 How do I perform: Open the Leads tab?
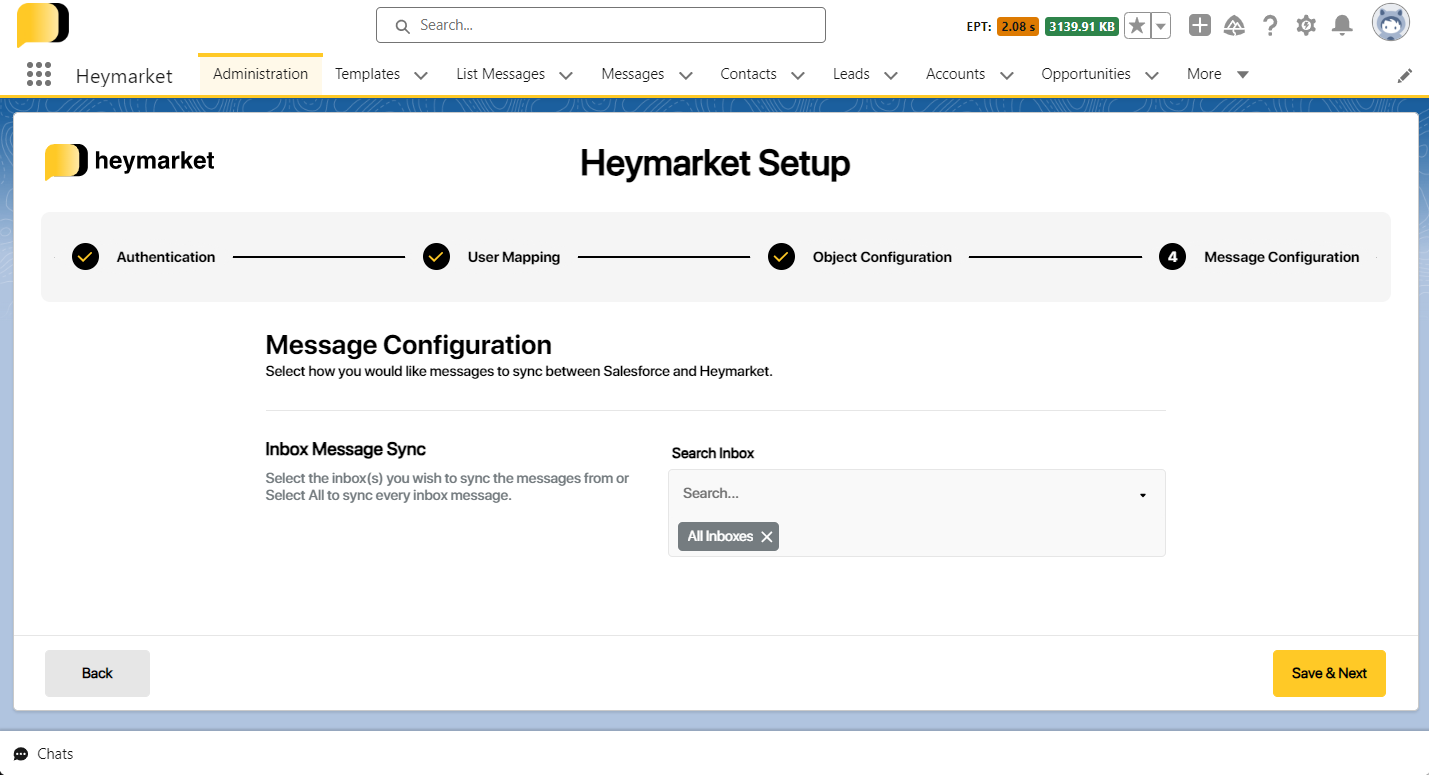(851, 74)
